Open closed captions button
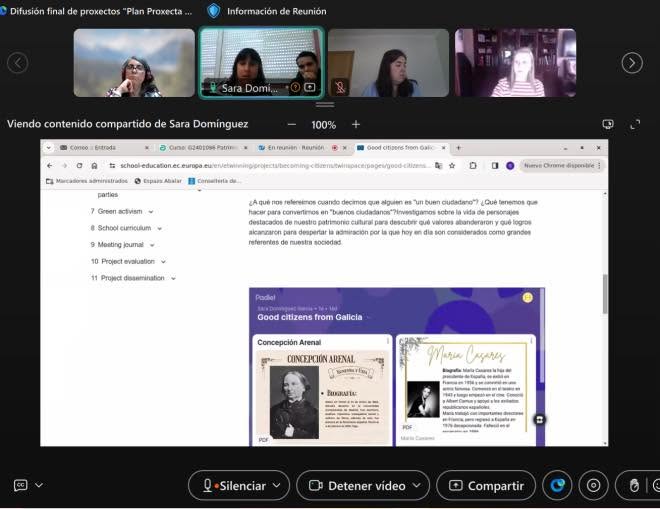The width and height of the screenshot is (660, 509). point(20,485)
